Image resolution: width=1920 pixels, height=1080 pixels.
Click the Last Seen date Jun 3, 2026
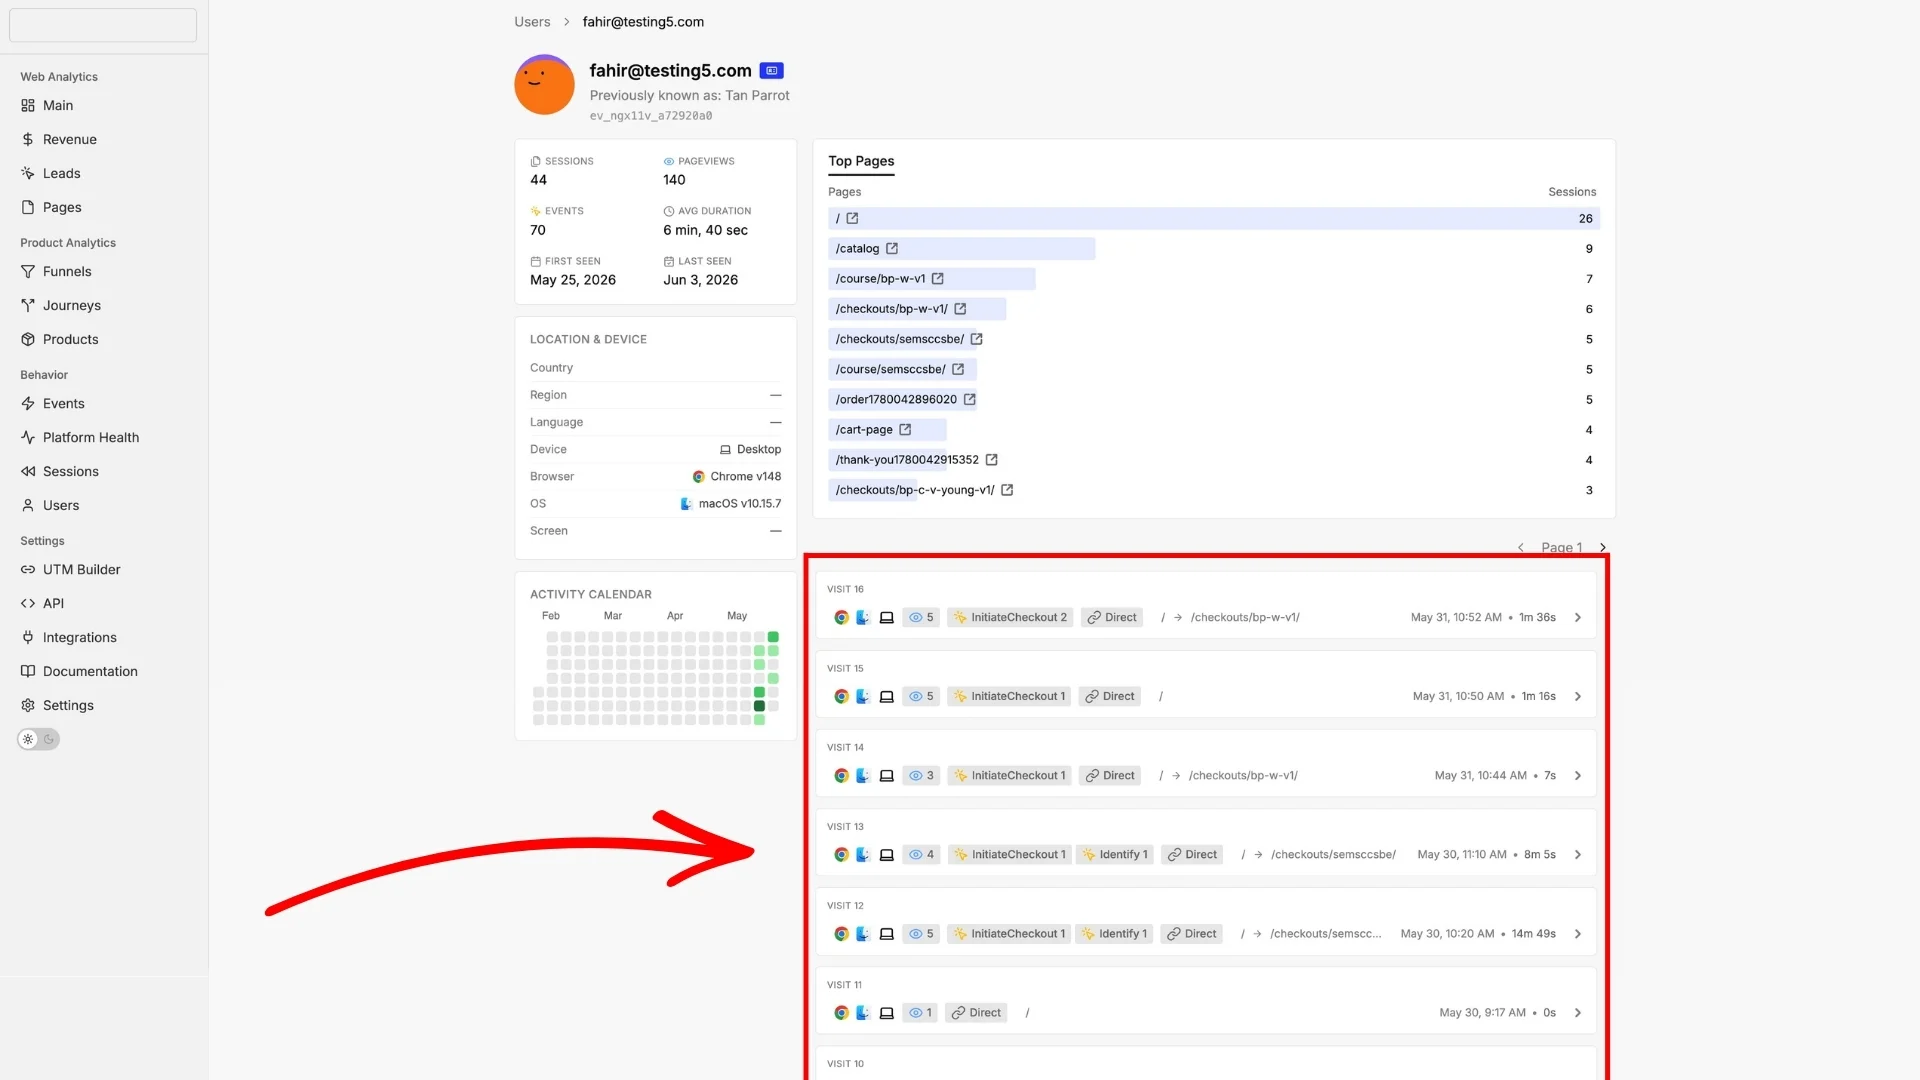coord(700,280)
